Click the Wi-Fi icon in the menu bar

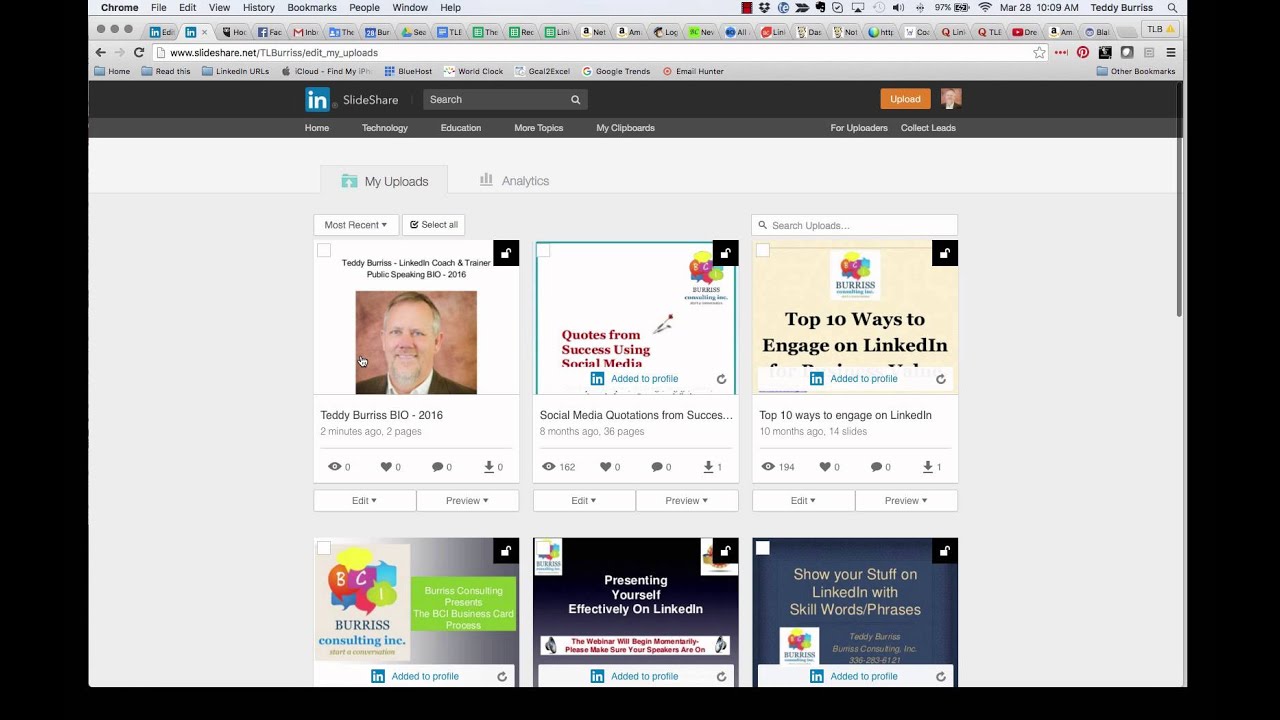[985, 7]
